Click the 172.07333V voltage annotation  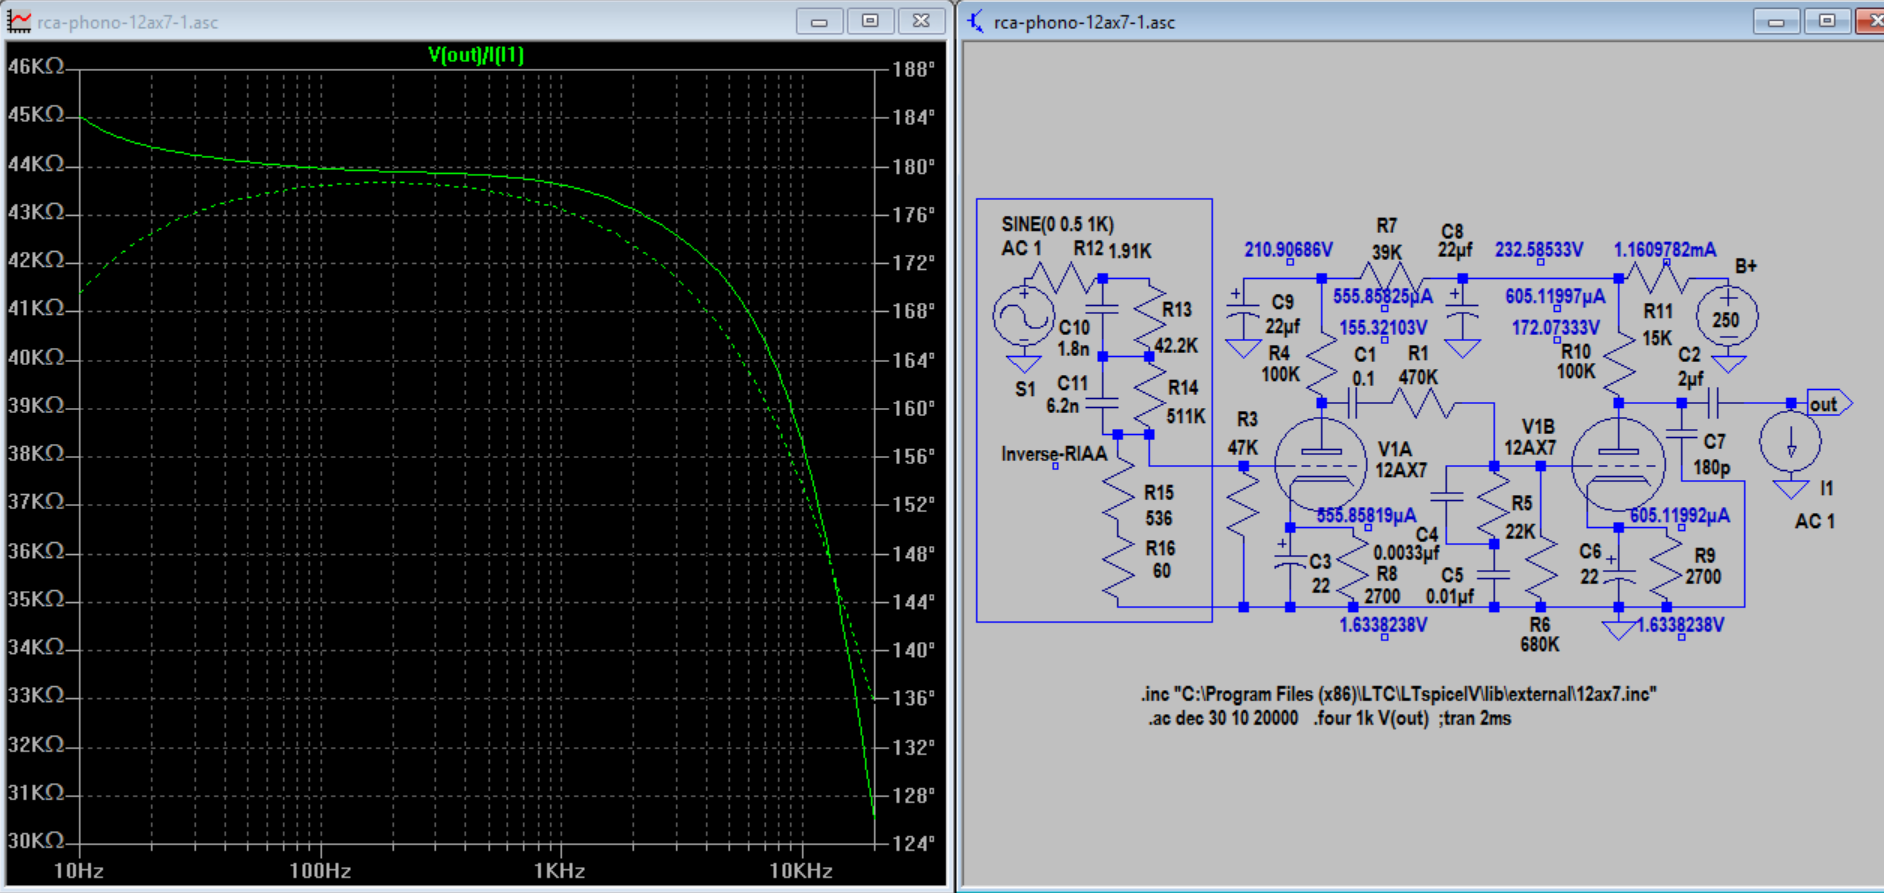(x=1555, y=327)
